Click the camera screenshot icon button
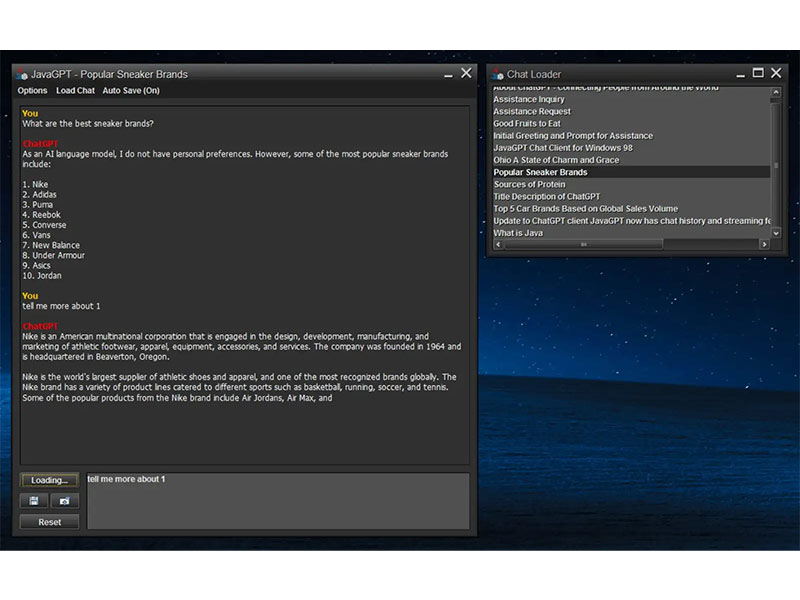Viewport: 800px width, 600px height. (65, 501)
